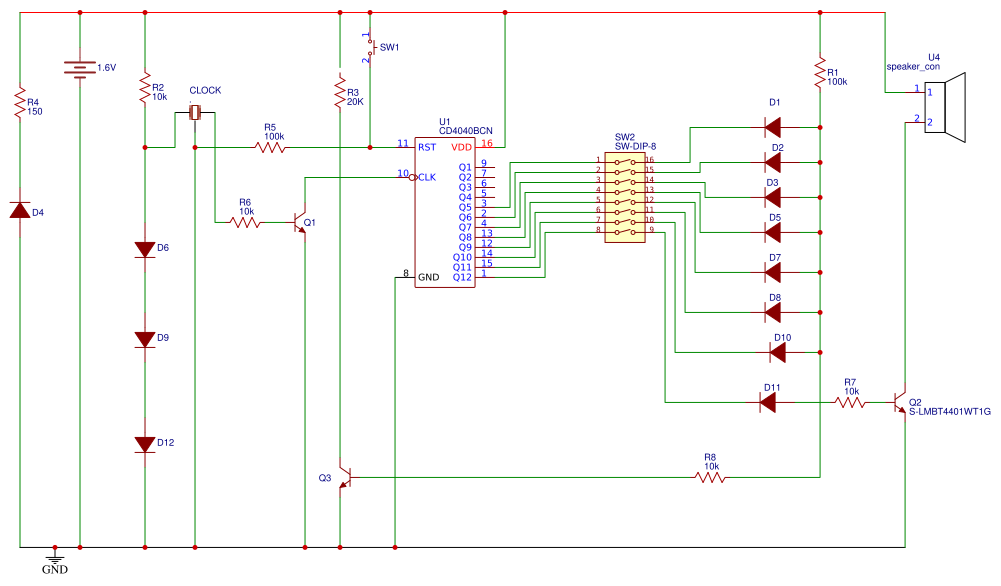Select diode D10

[778, 352]
